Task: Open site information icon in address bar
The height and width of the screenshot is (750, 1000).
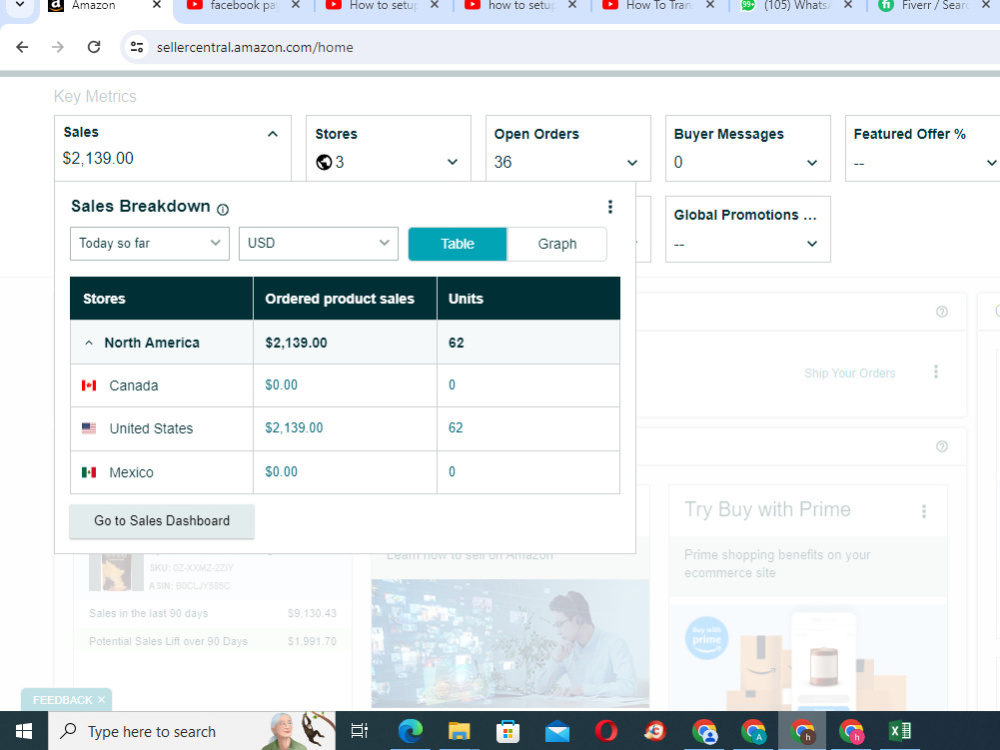Action: [136, 47]
